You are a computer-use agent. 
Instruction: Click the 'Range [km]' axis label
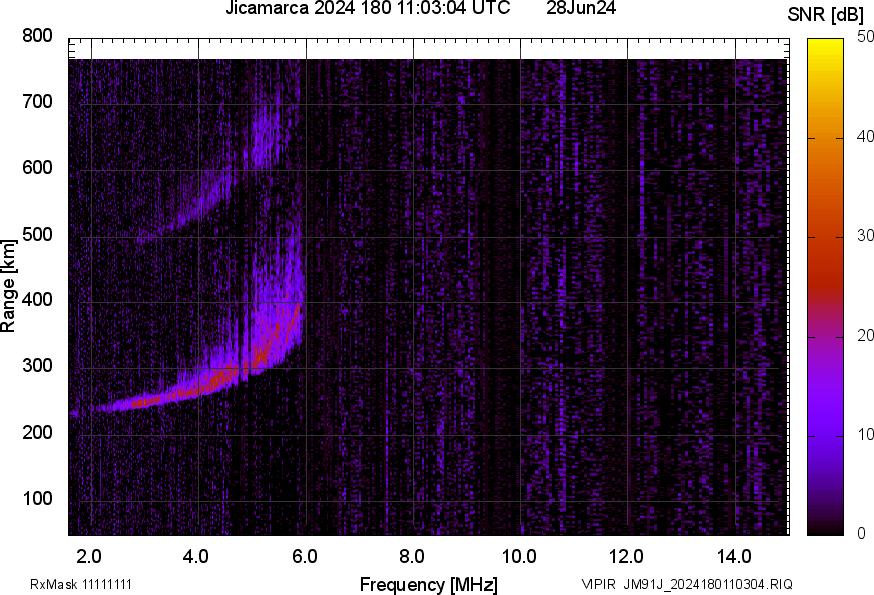(8, 286)
